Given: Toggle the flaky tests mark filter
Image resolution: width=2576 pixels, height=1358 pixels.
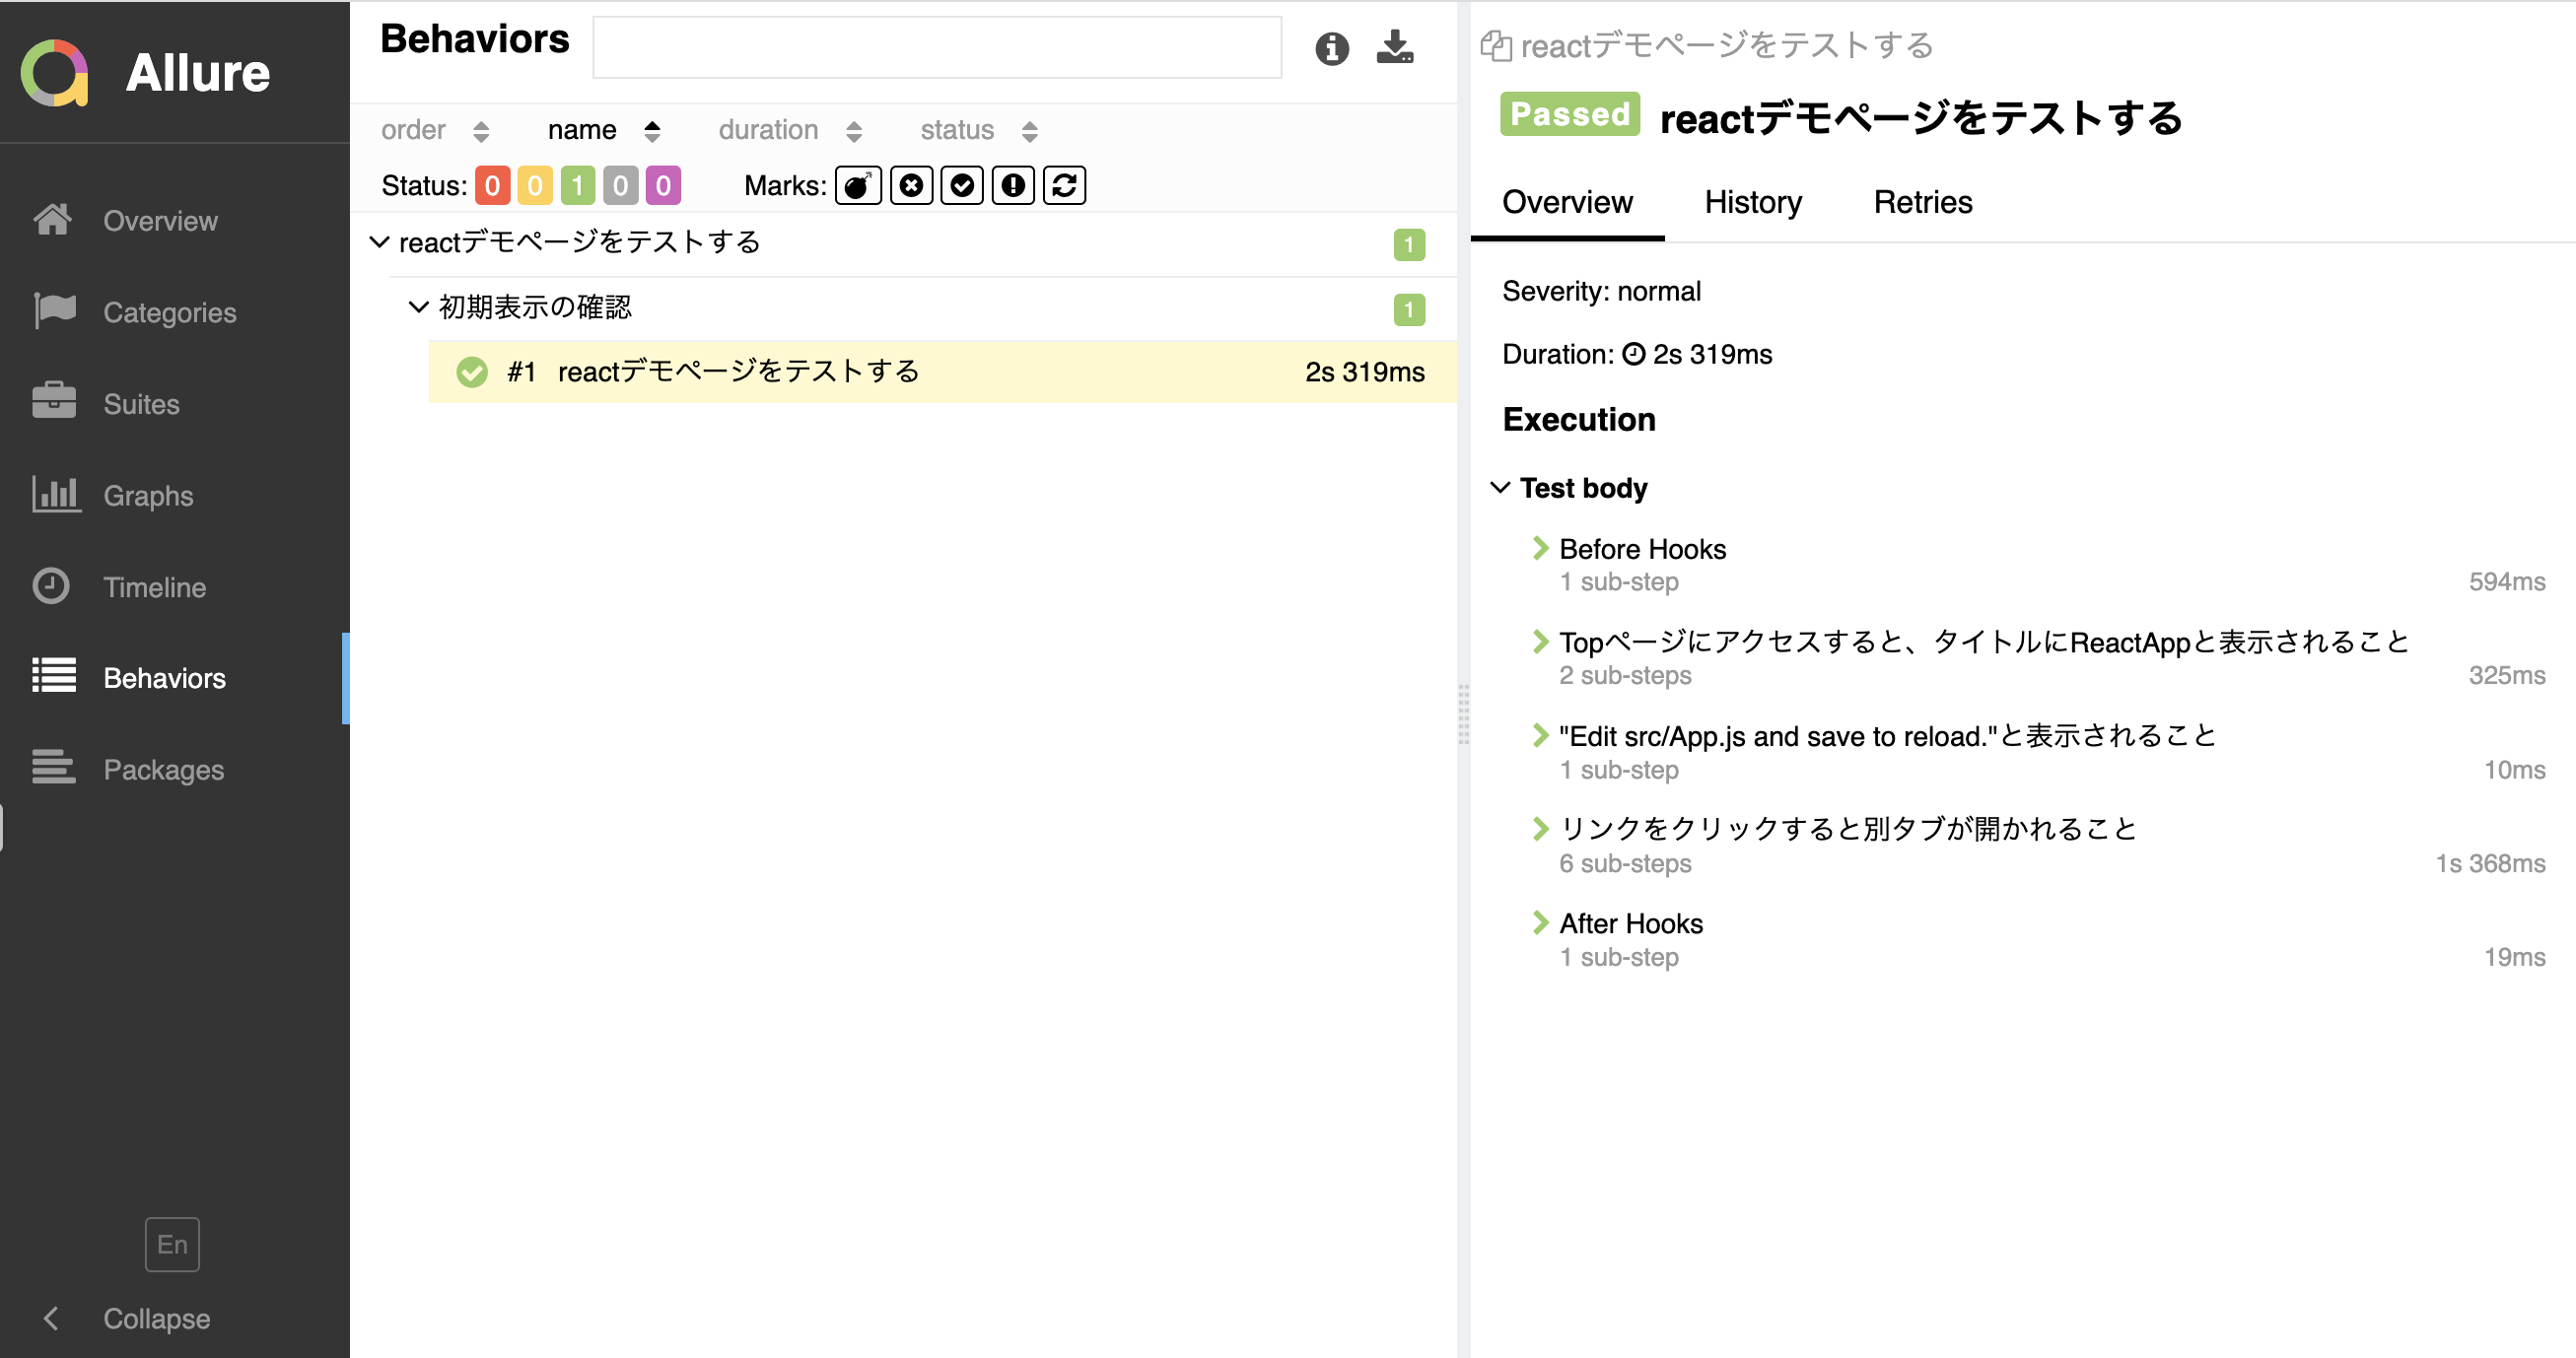Looking at the screenshot, I should click(x=857, y=185).
